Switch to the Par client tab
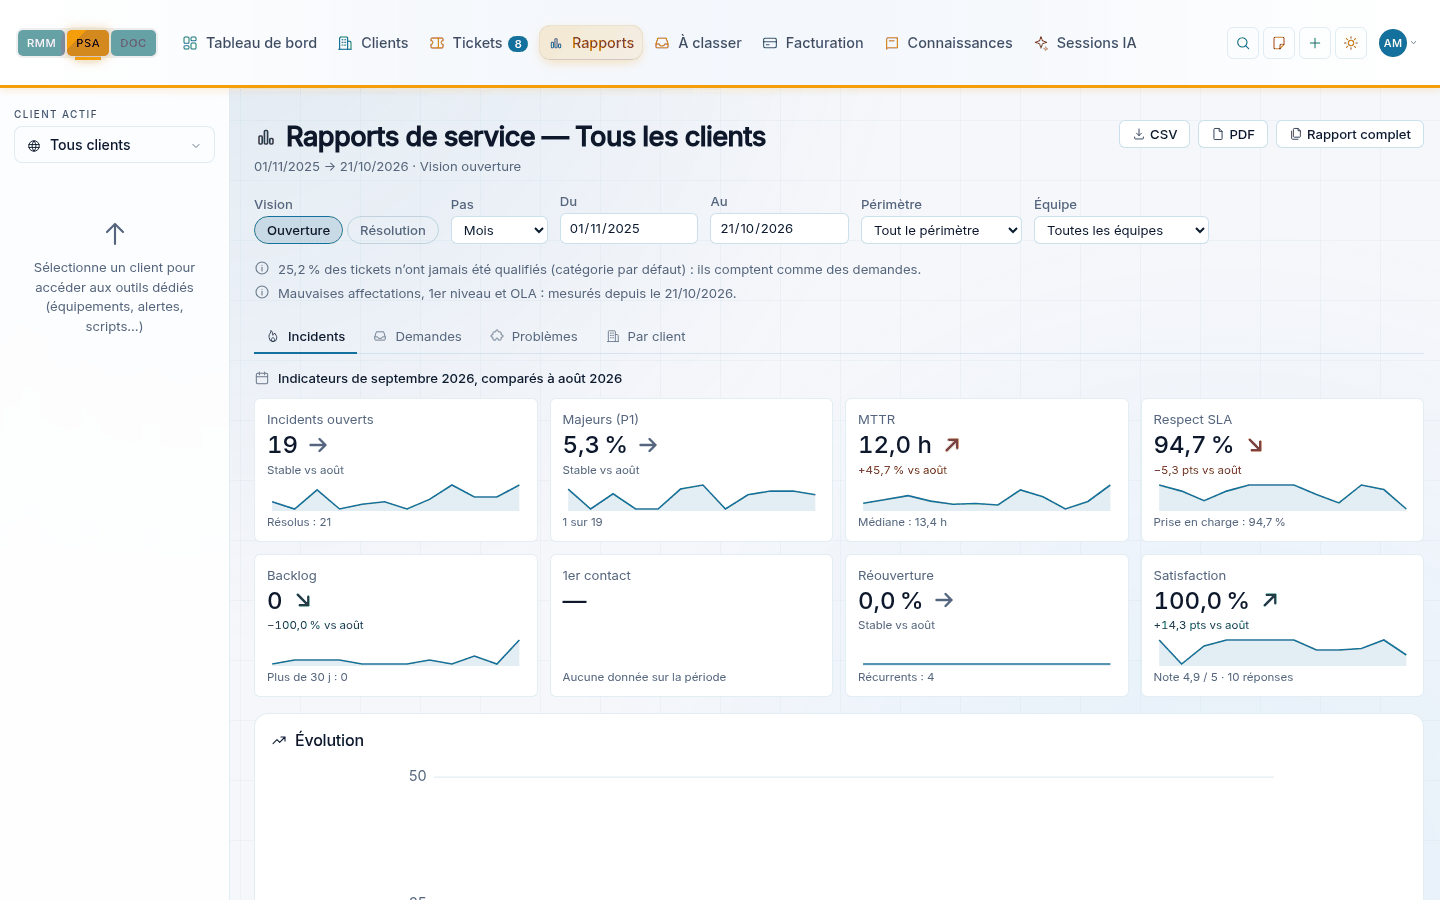The width and height of the screenshot is (1440, 900). tap(646, 336)
